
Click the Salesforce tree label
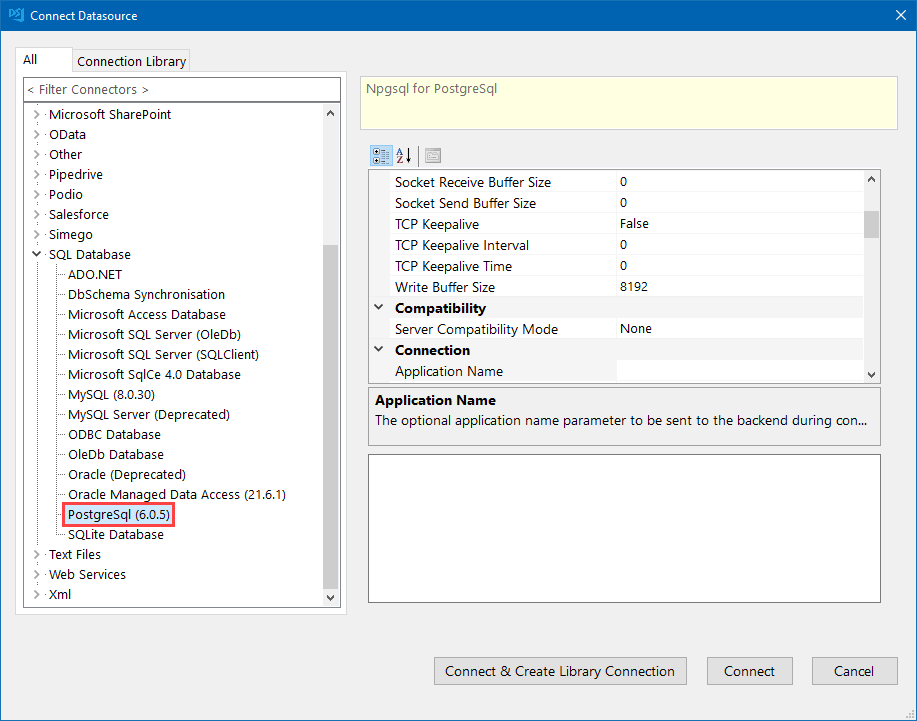click(79, 215)
